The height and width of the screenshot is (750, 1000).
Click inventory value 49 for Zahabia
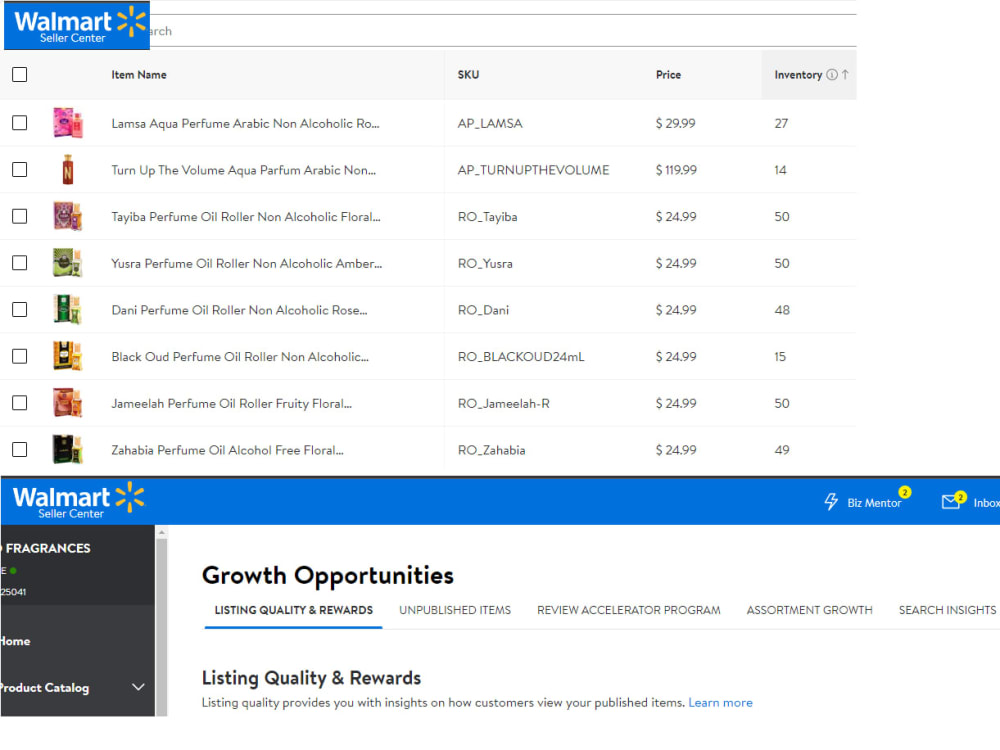click(782, 450)
